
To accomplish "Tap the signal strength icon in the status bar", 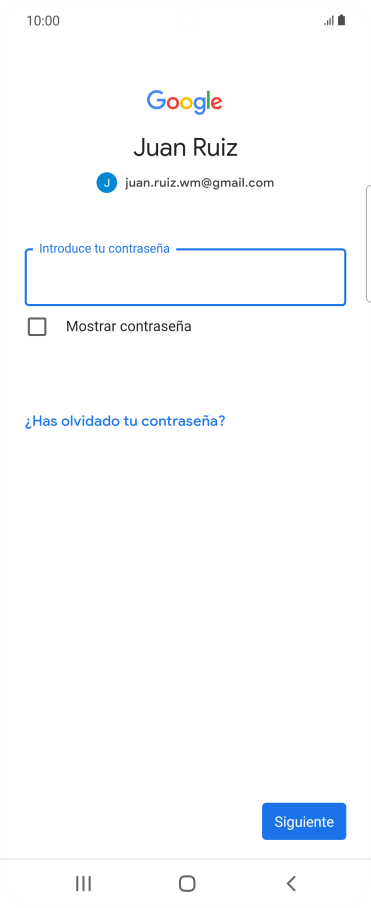I will (x=329, y=21).
